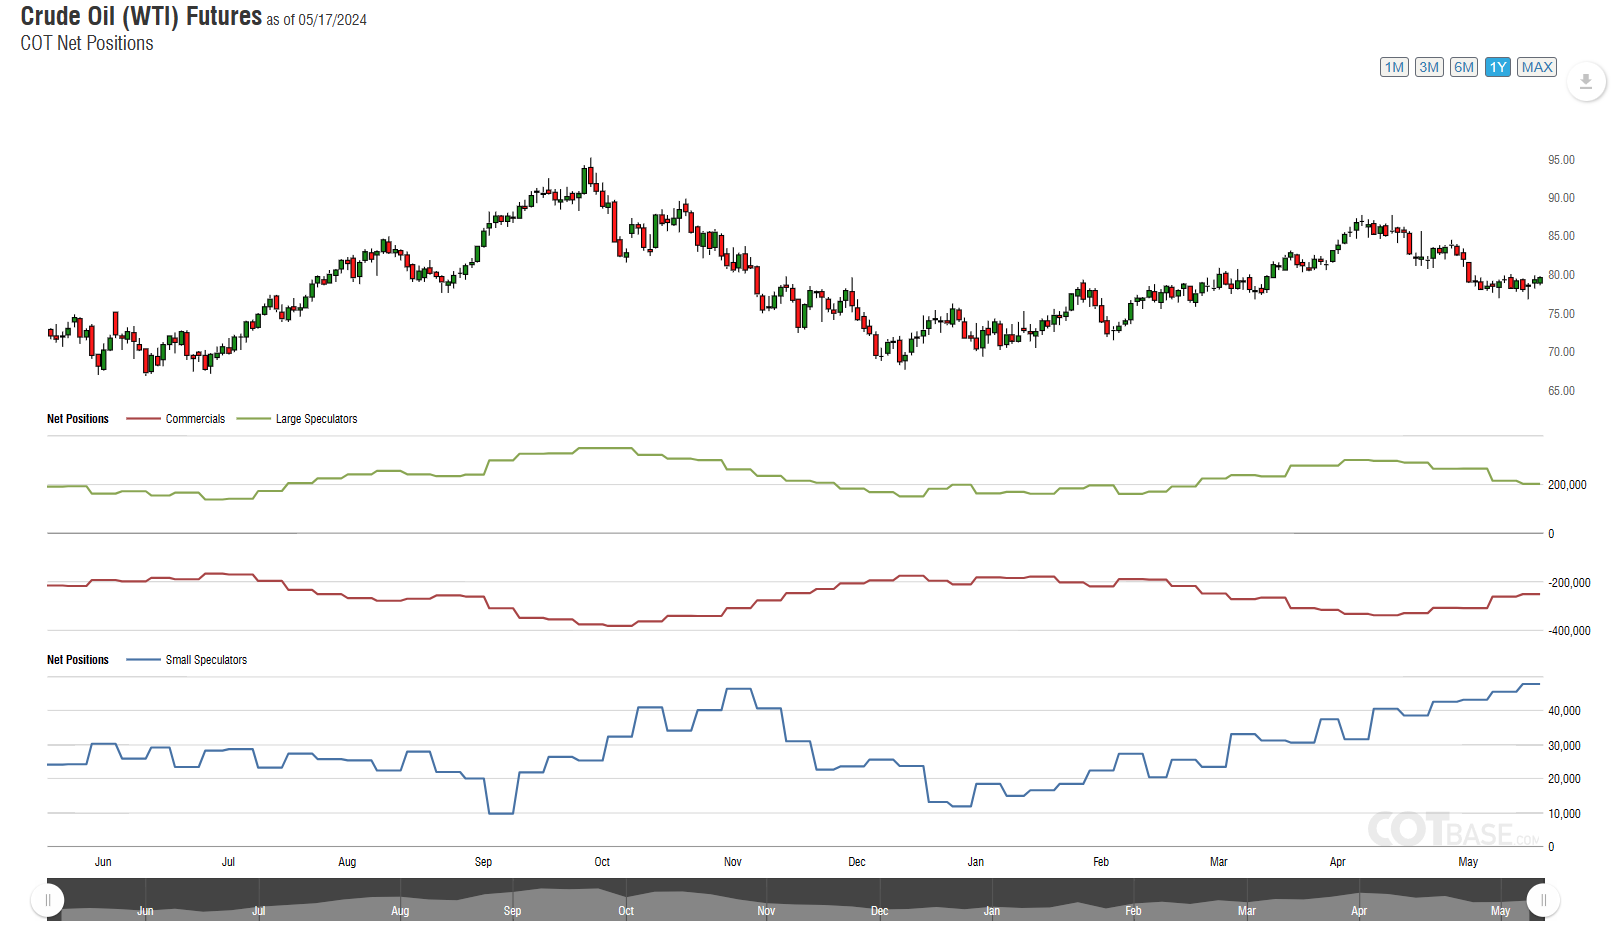Grab the right navigator range handle
This screenshot has width=1624, height=926.
pyautogui.click(x=1543, y=900)
